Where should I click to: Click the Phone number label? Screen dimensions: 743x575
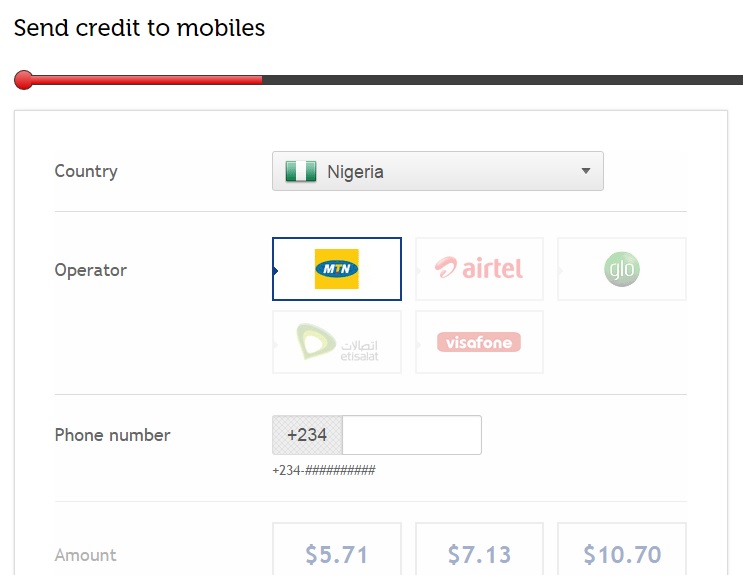(x=112, y=435)
